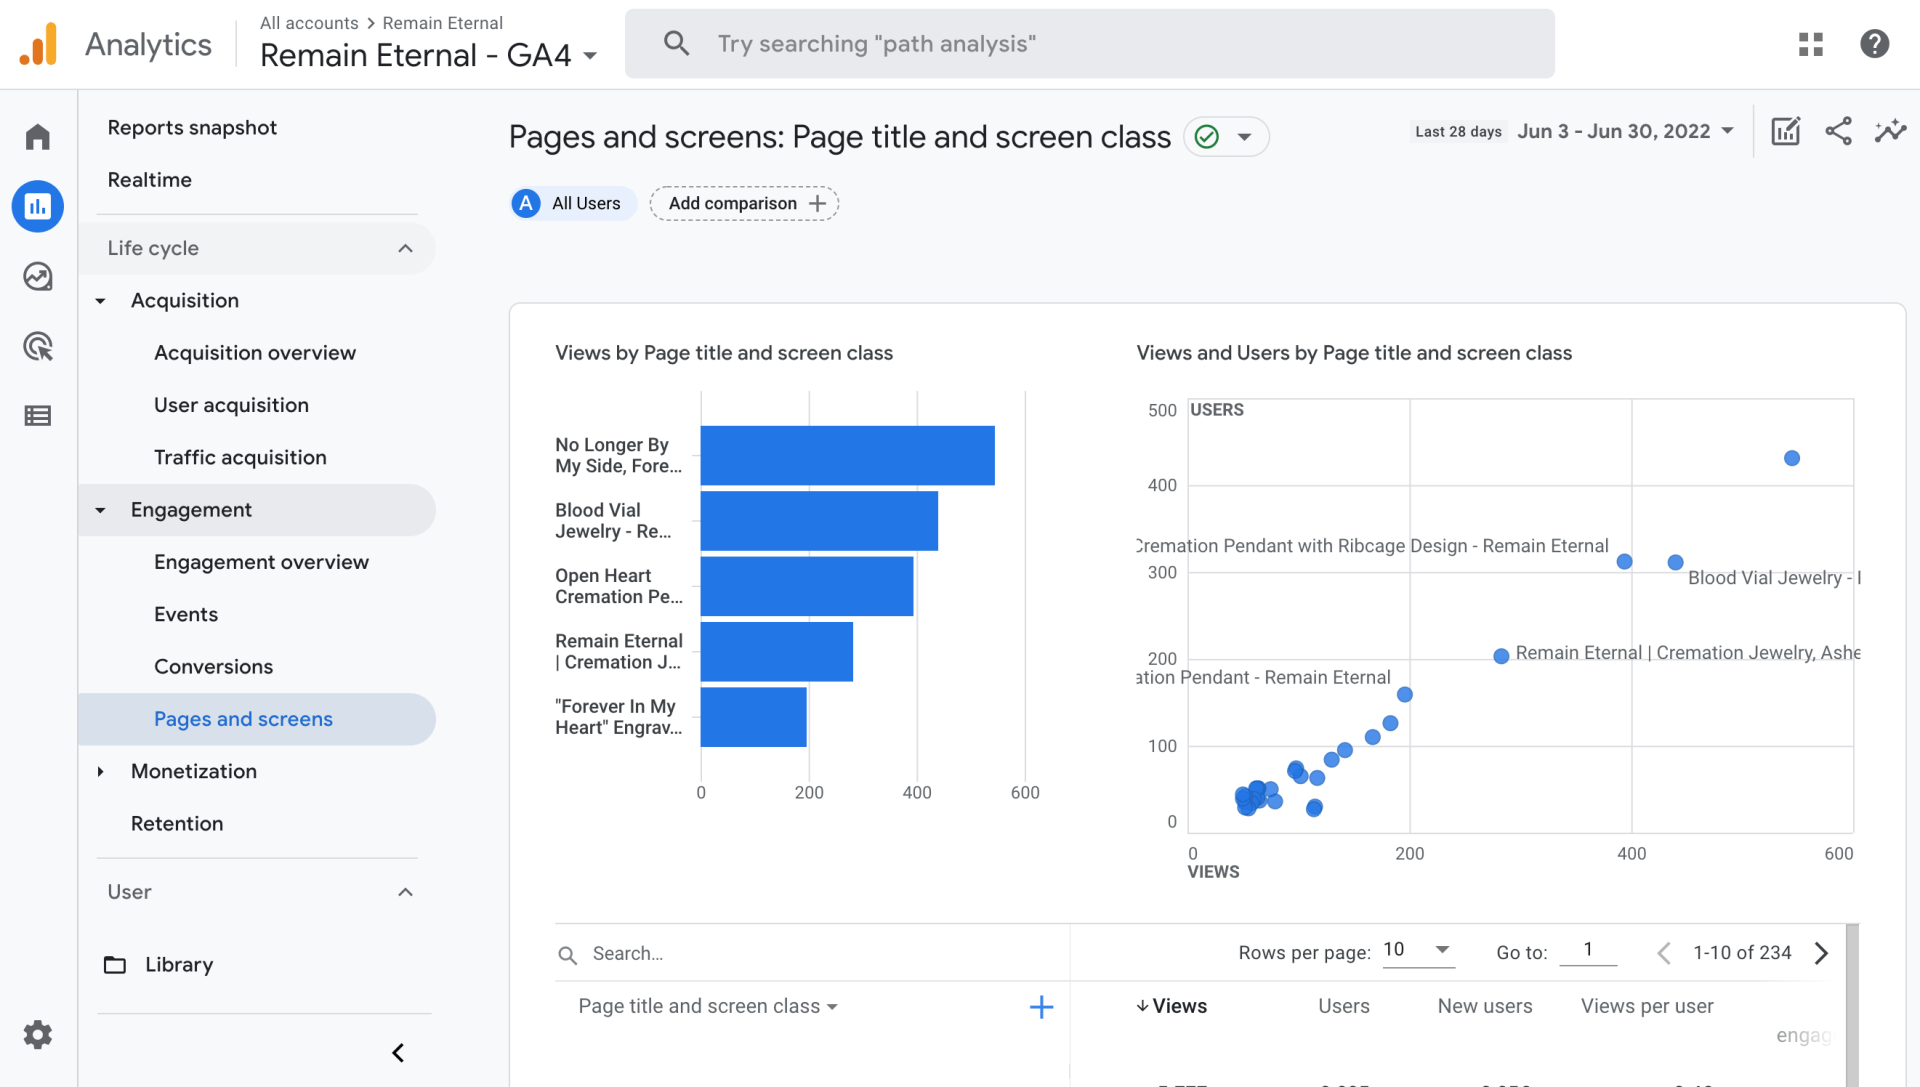The width and height of the screenshot is (1920, 1087).
Task: Sort table by Users column
Action: (1344, 1006)
